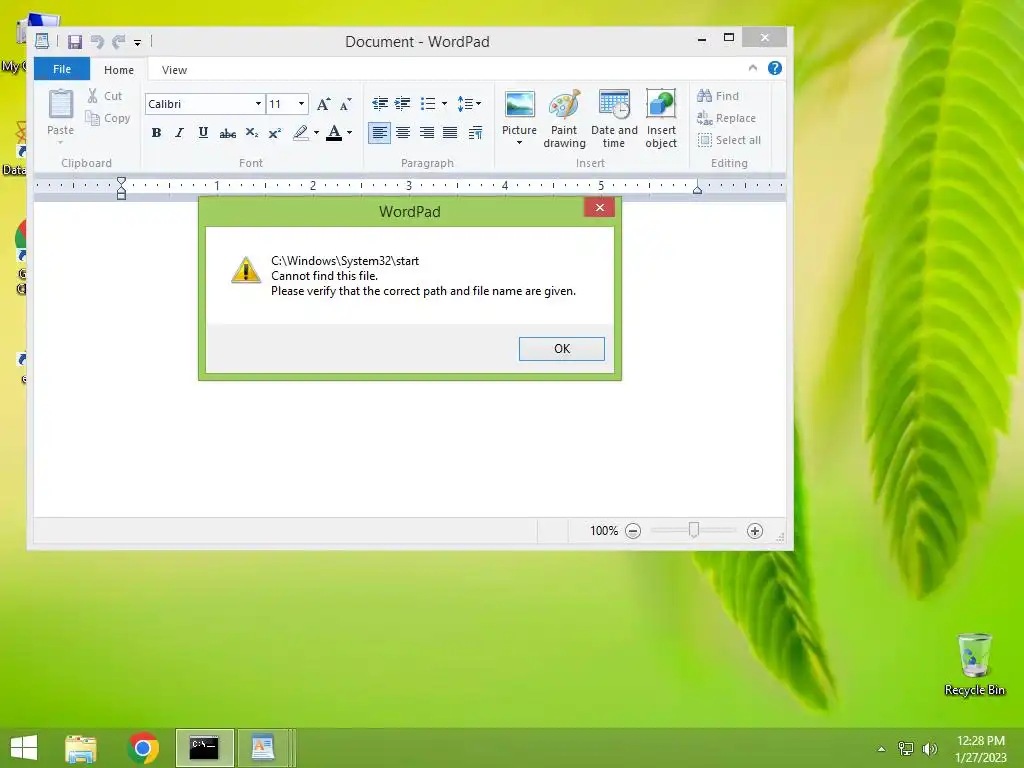Open the bullet list style dropdown
Viewport: 1024px width, 768px height.
tap(444, 104)
